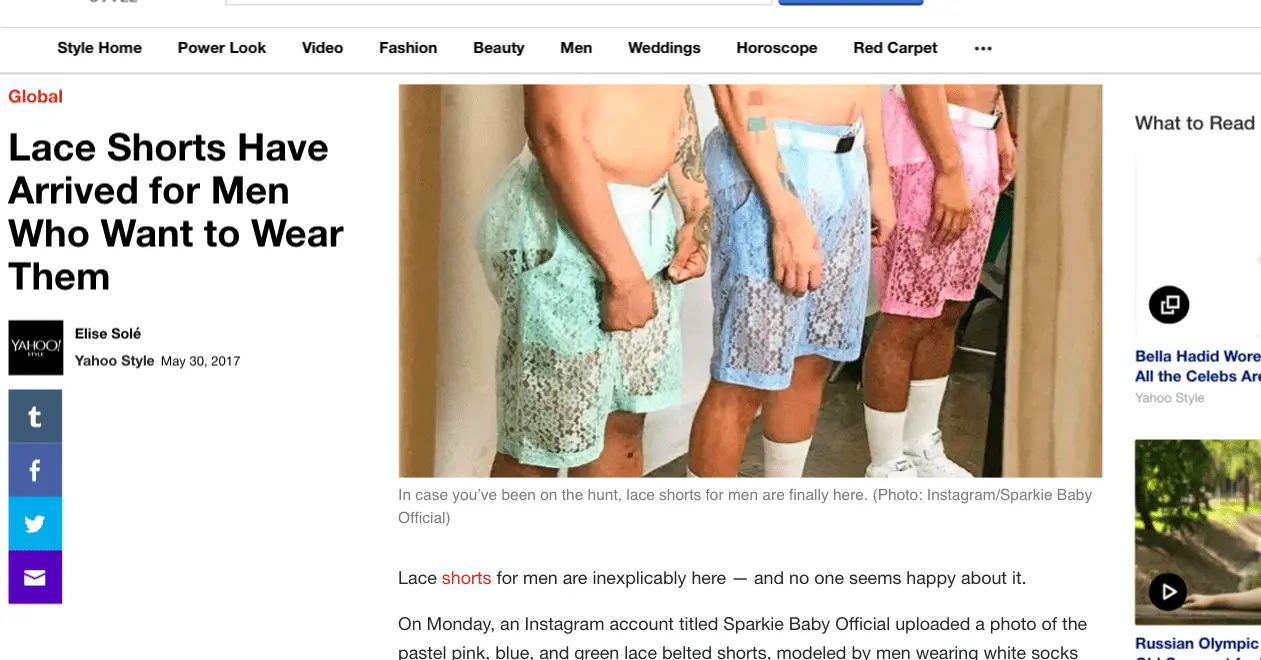Go to the Red Carpet section

(896, 48)
